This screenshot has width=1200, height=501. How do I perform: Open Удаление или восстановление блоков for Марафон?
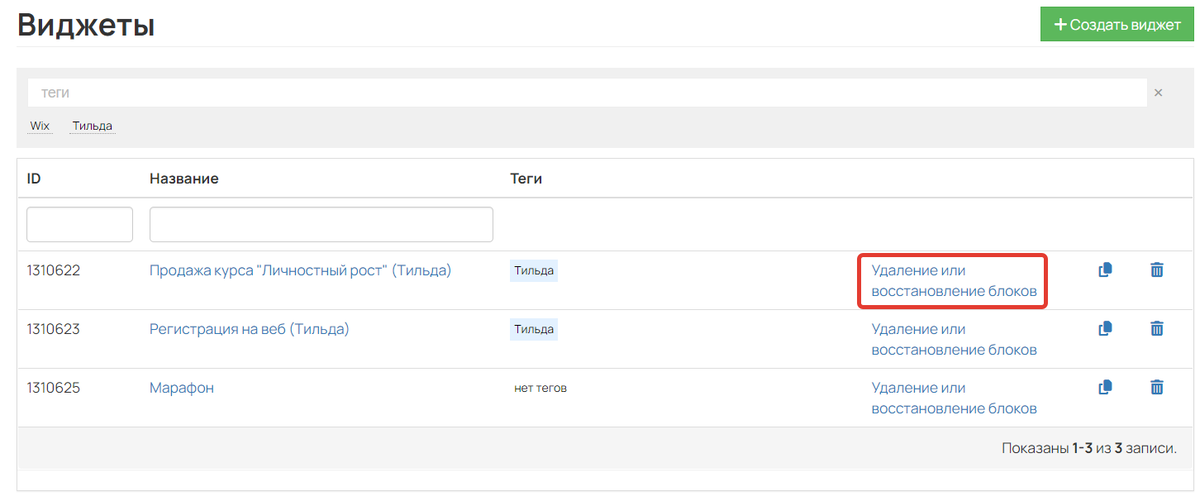pos(954,398)
